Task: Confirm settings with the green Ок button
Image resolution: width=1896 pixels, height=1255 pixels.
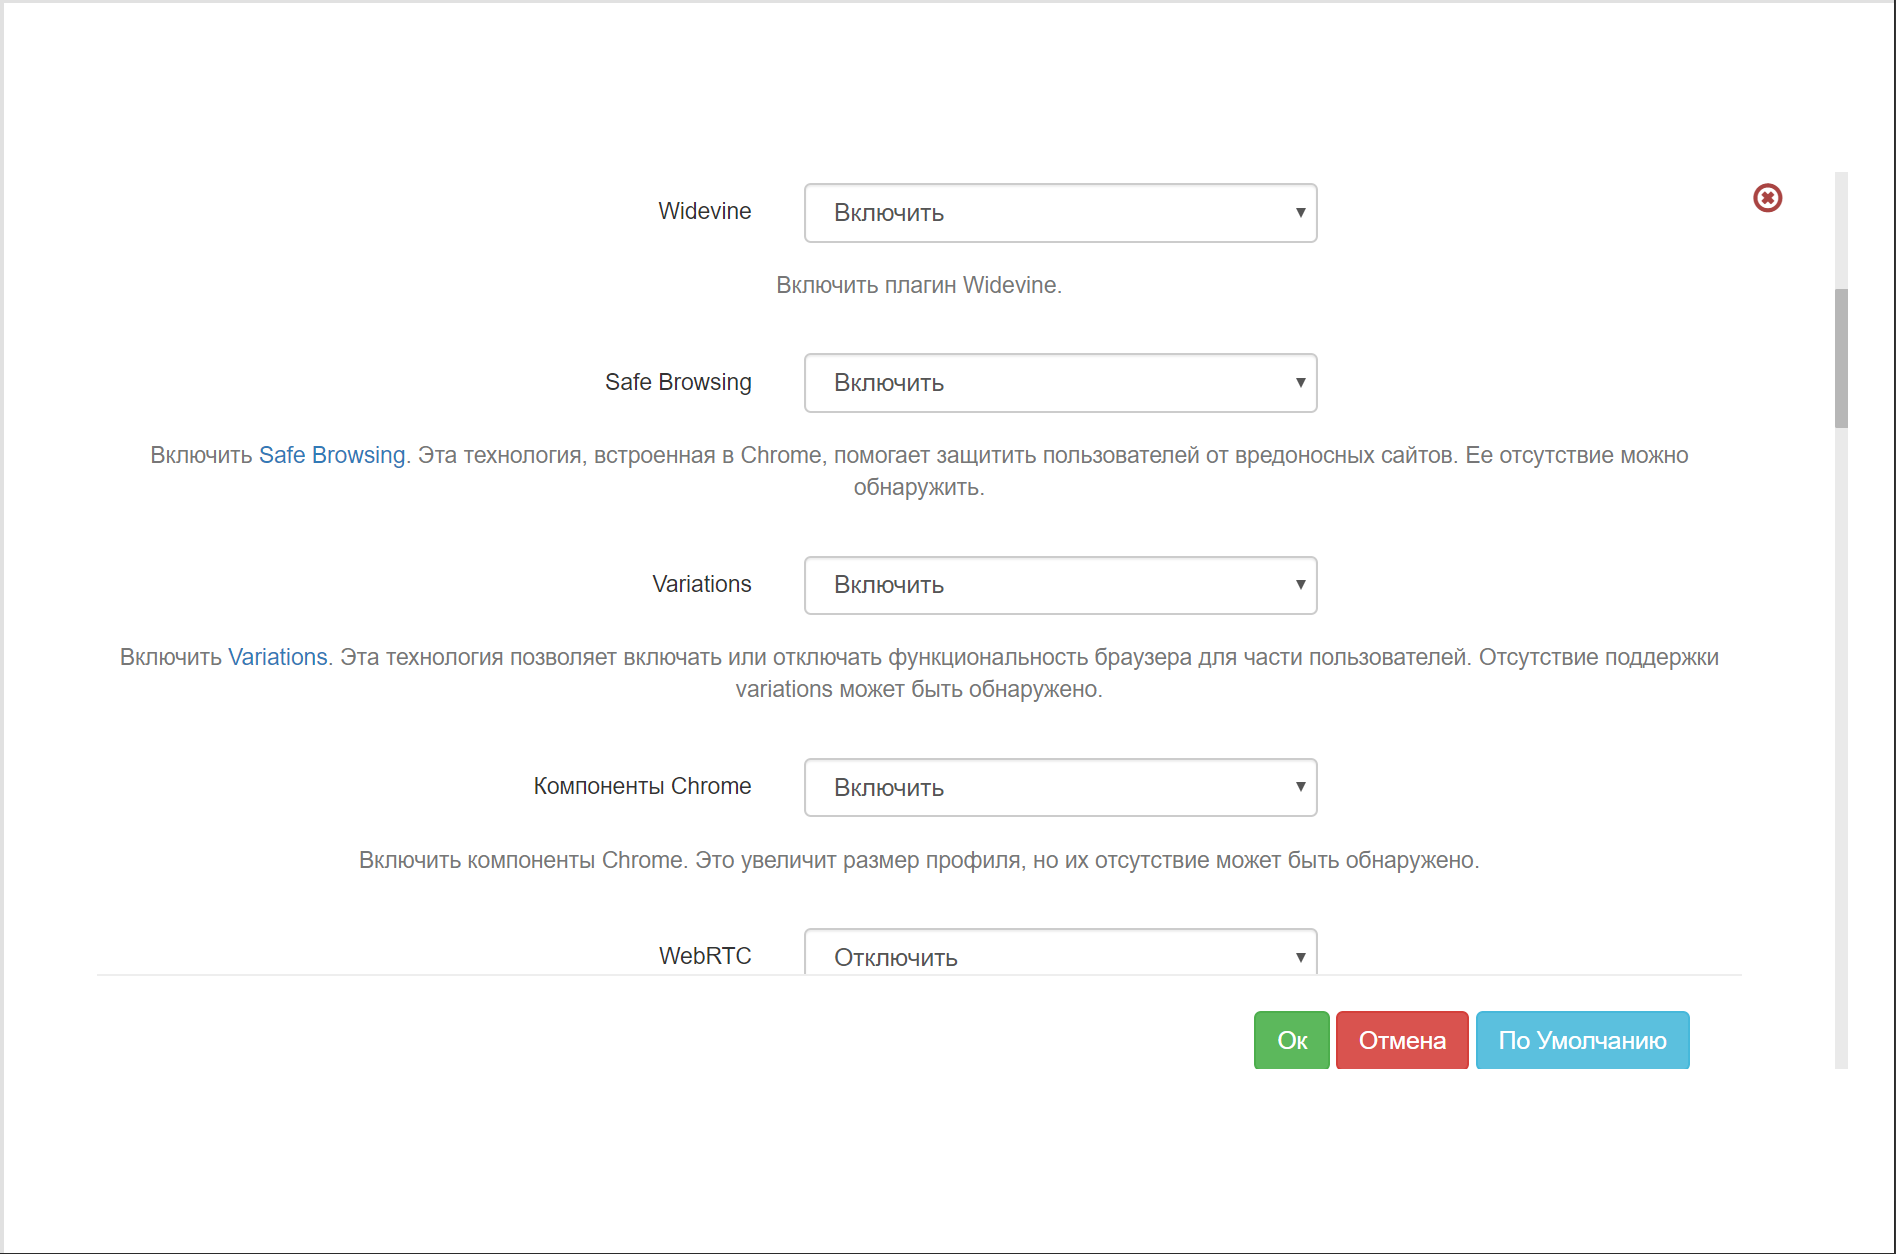Action: tap(1291, 1040)
